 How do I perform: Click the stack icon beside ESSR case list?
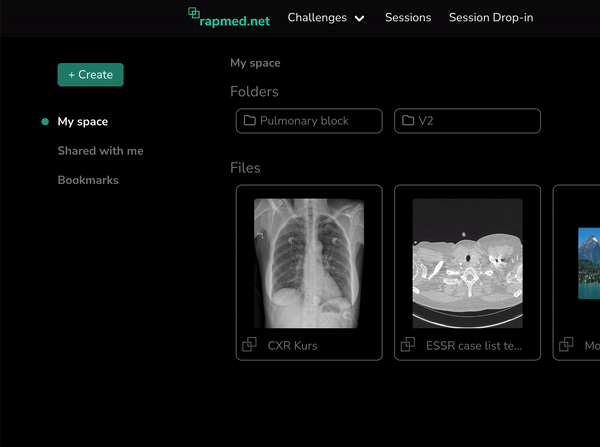pyautogui.click(x=408, y=345)
